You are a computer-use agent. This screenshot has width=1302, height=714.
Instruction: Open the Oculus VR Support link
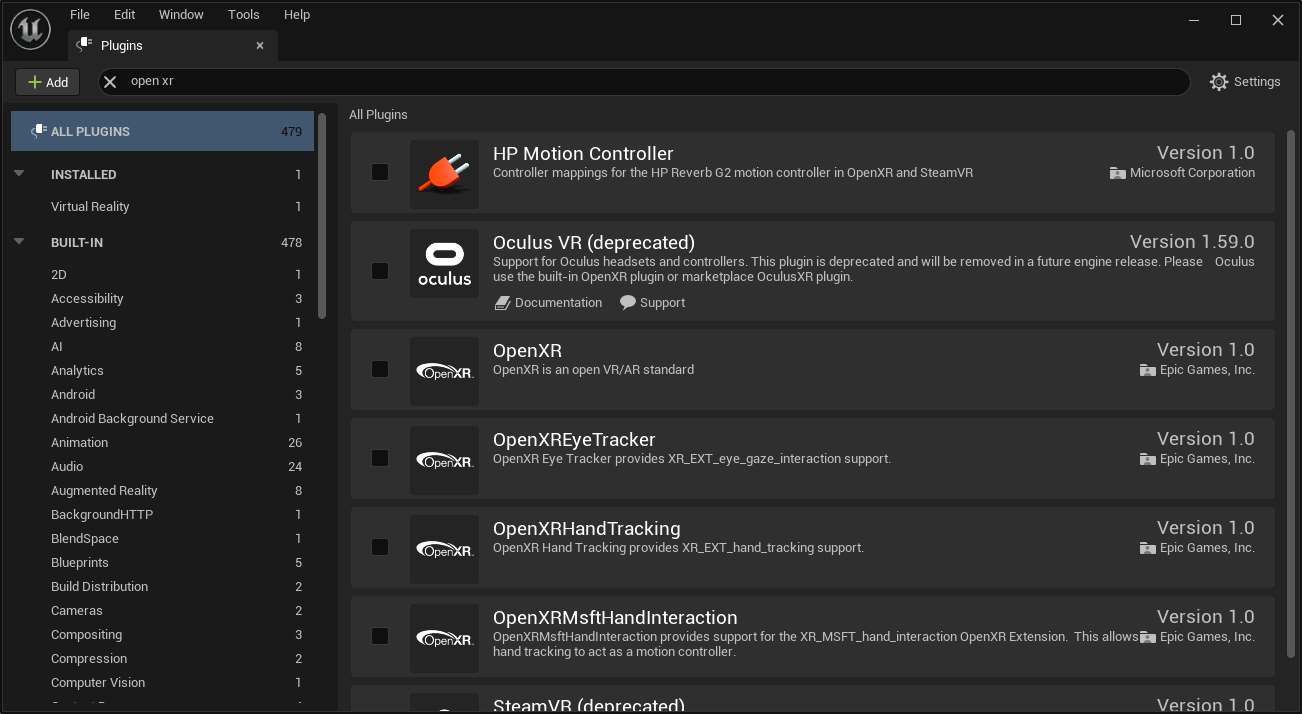coord(652,303)
